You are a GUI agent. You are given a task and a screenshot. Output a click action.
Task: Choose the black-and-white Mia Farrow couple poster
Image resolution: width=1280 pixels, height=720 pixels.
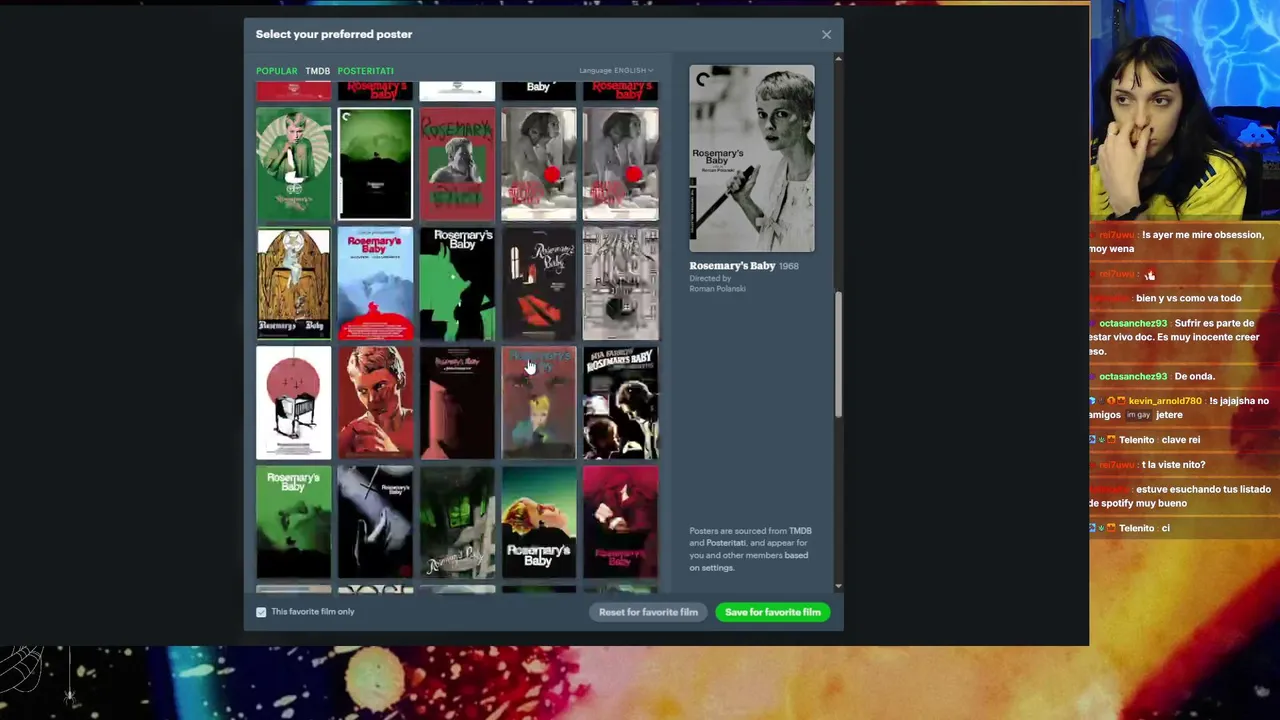click(621, 403)
